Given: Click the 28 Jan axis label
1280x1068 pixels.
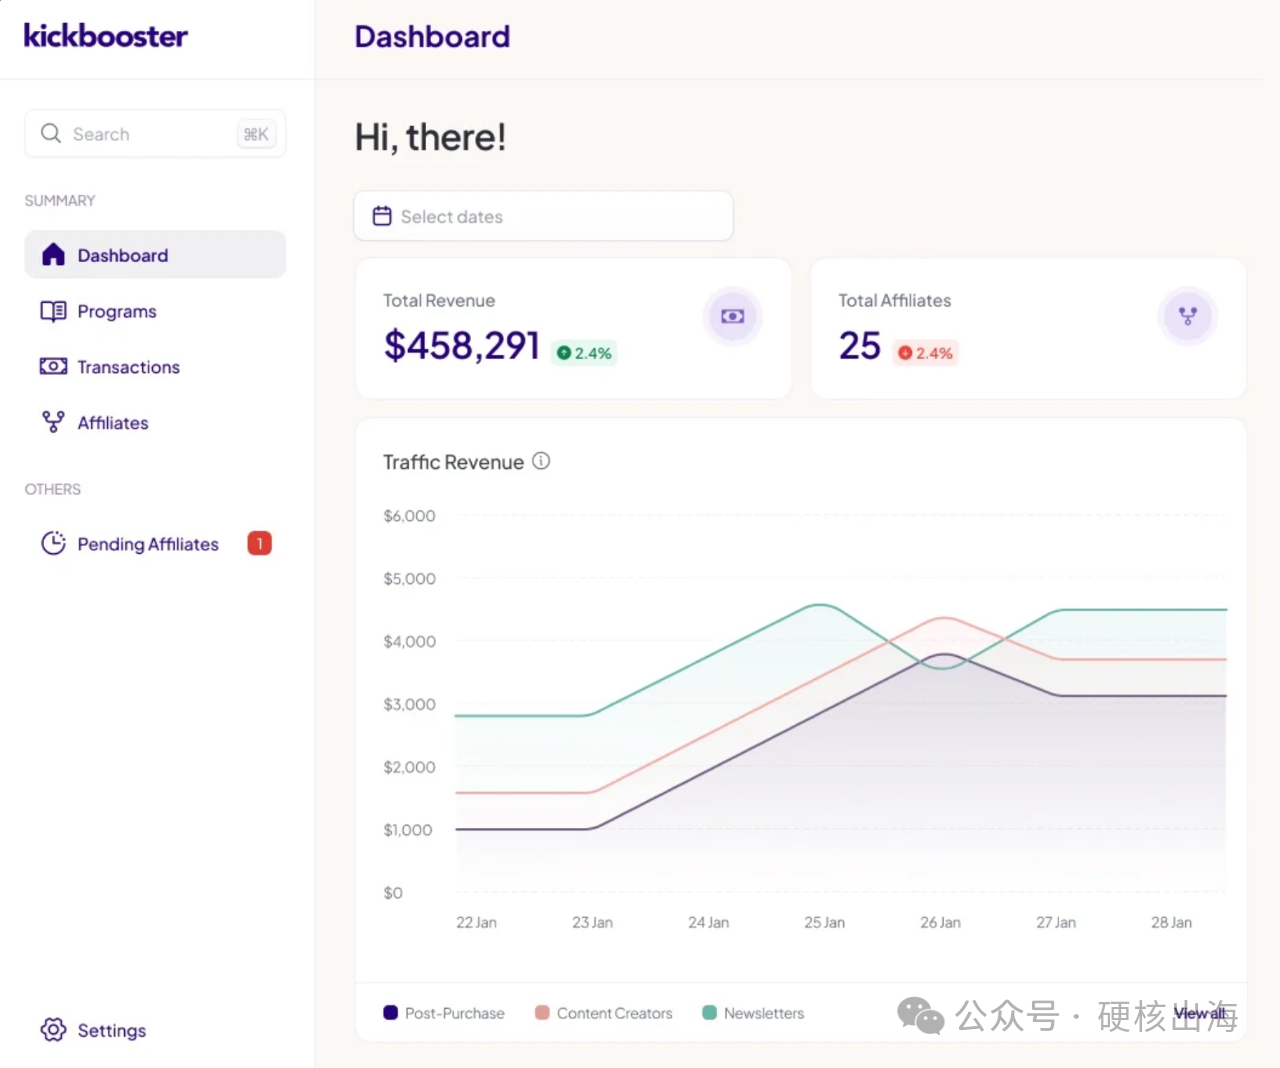Looking at the screenshot, I should coord(1172,922).
